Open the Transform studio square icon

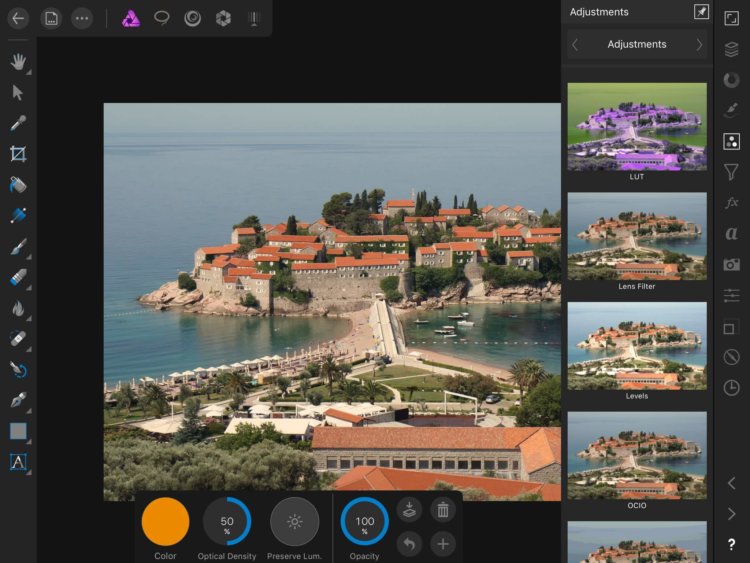(729, 328)
